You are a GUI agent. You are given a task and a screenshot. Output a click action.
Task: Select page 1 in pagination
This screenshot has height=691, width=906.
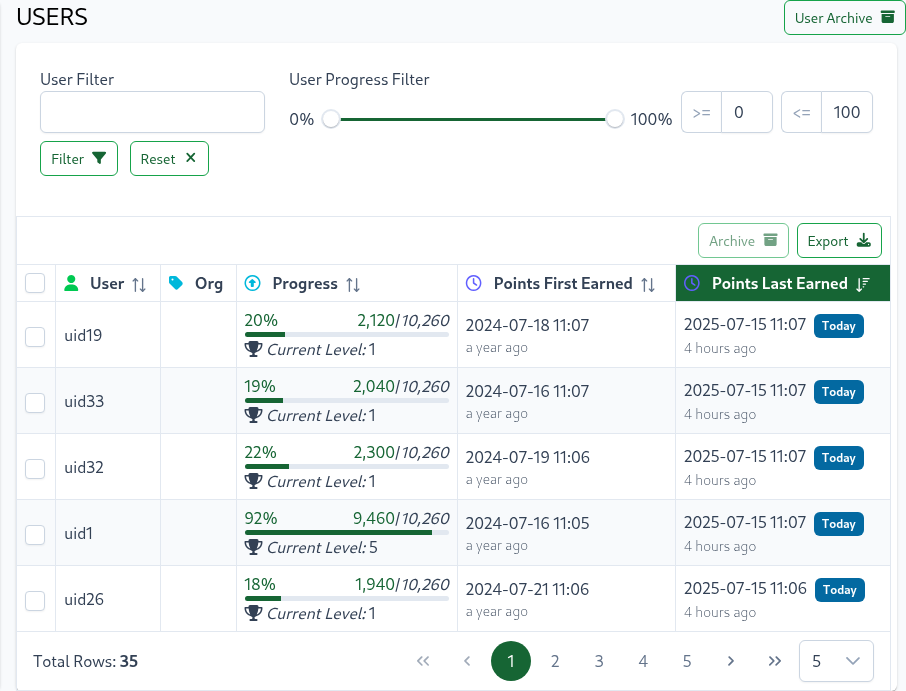tap(511, 661)
